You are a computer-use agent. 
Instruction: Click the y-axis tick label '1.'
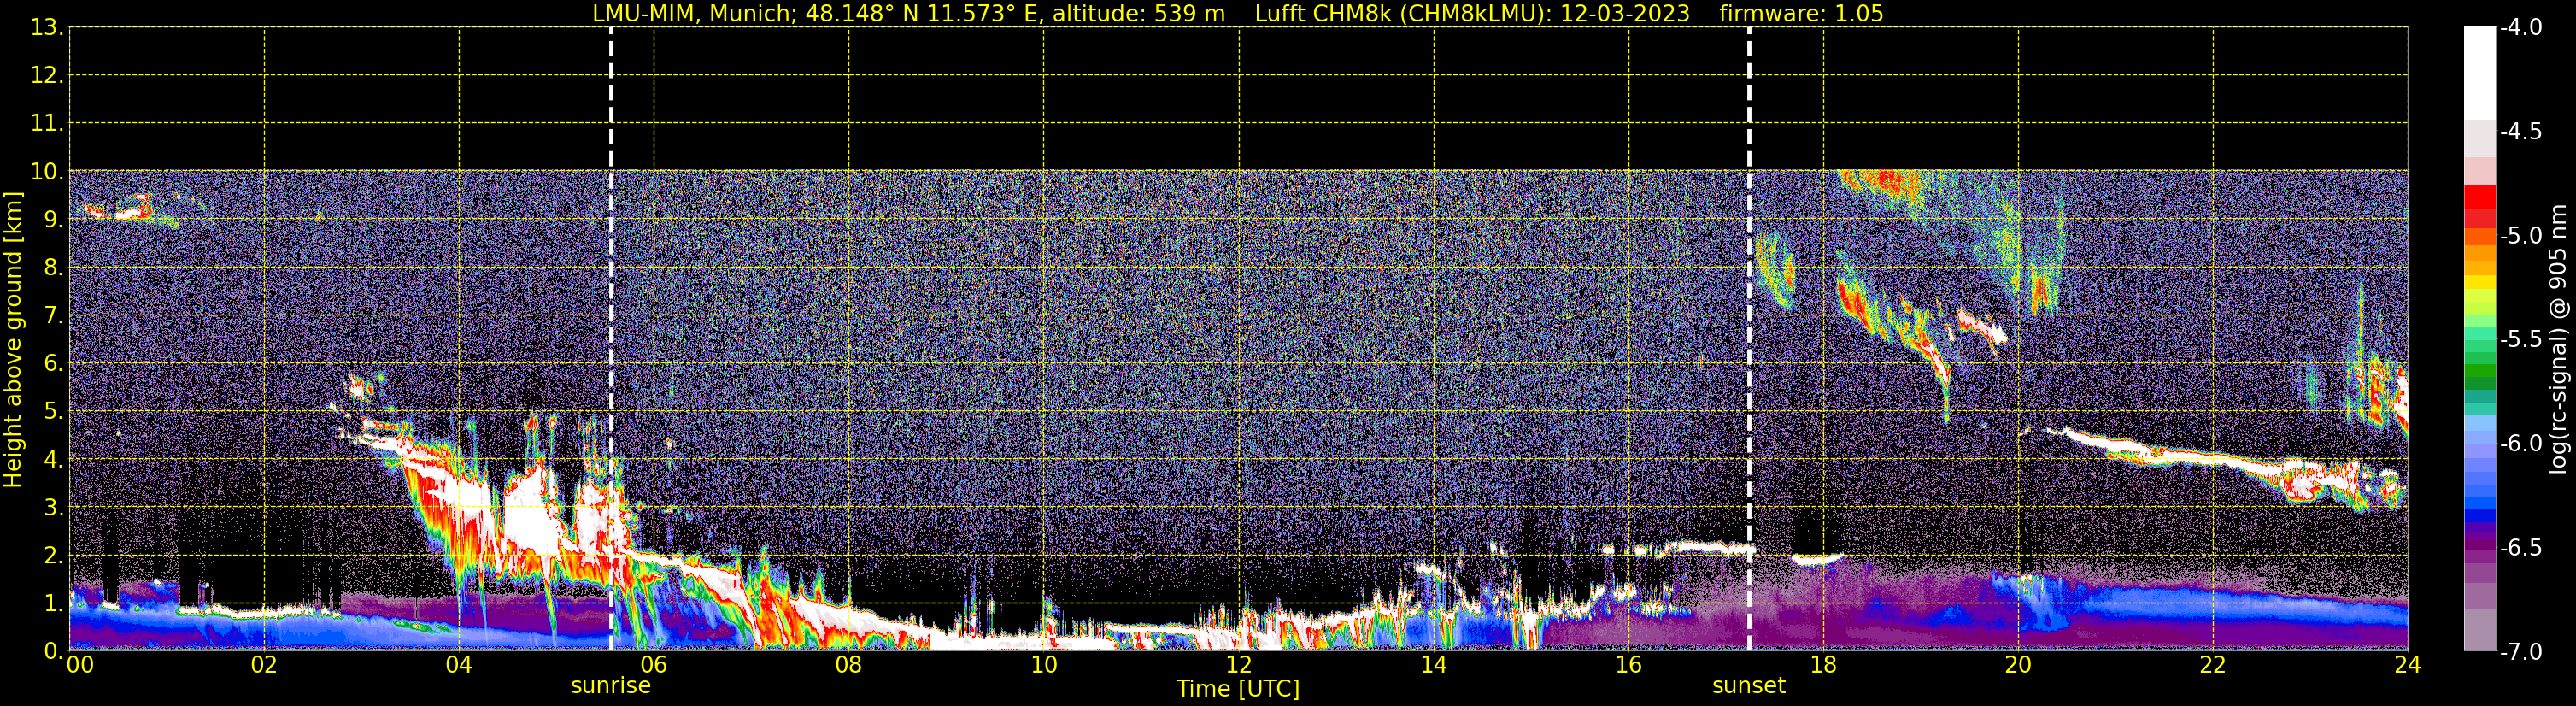click(x=53, y=604)
